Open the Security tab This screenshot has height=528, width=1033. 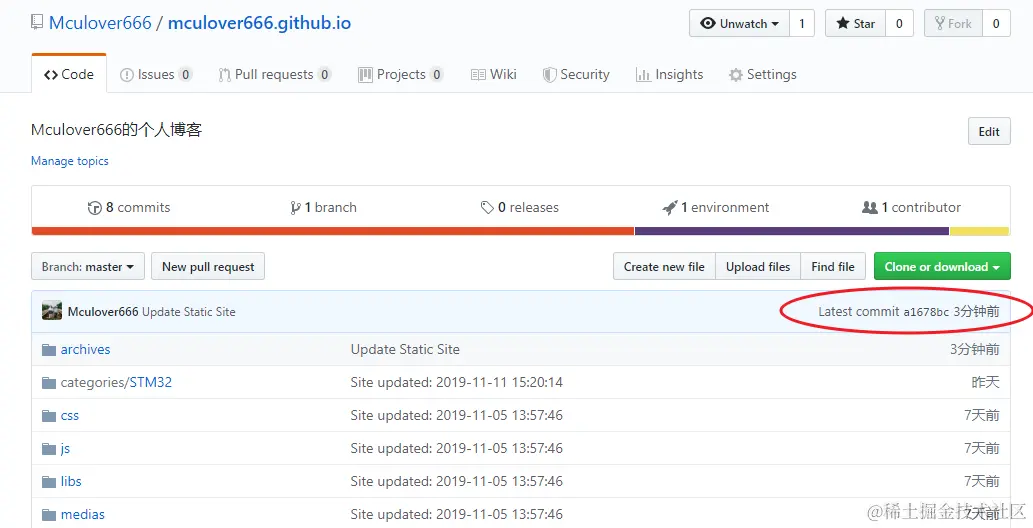tap(576, 74)
